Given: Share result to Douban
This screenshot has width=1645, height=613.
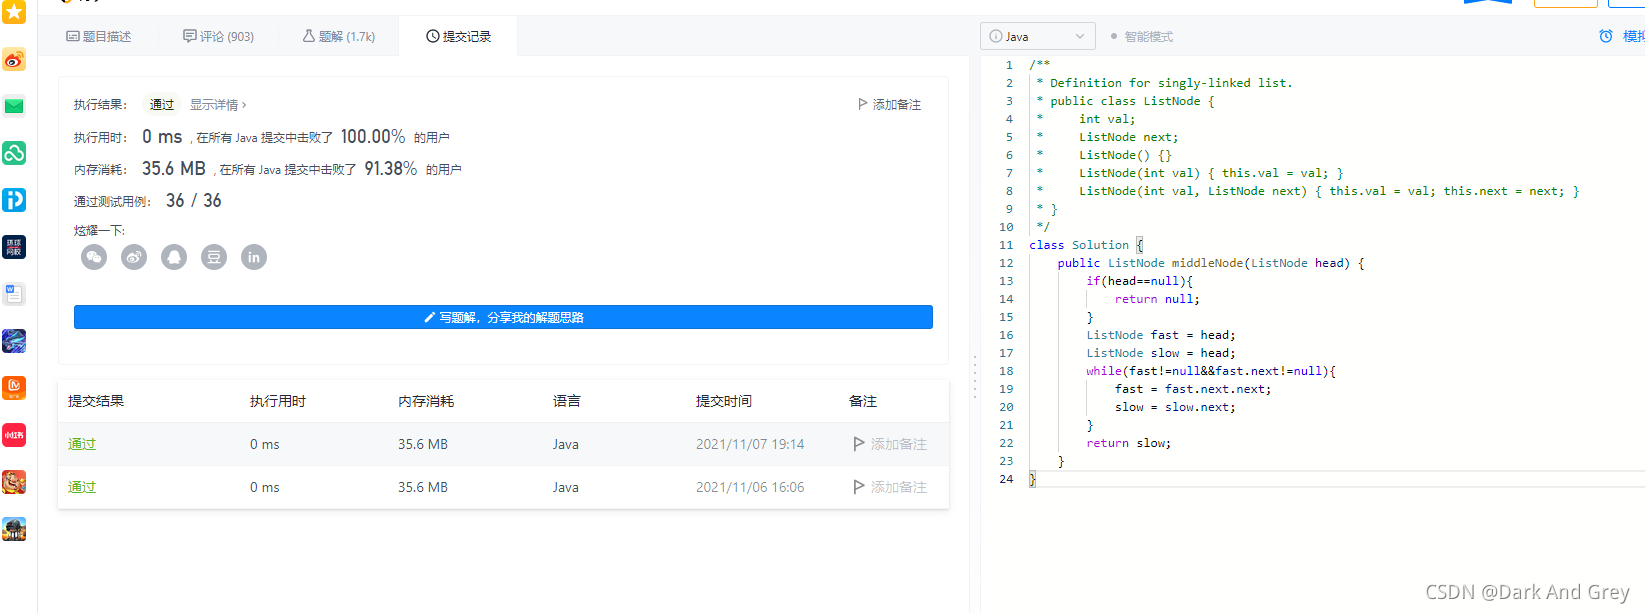Looking at the screenshot, I should 214,257.
